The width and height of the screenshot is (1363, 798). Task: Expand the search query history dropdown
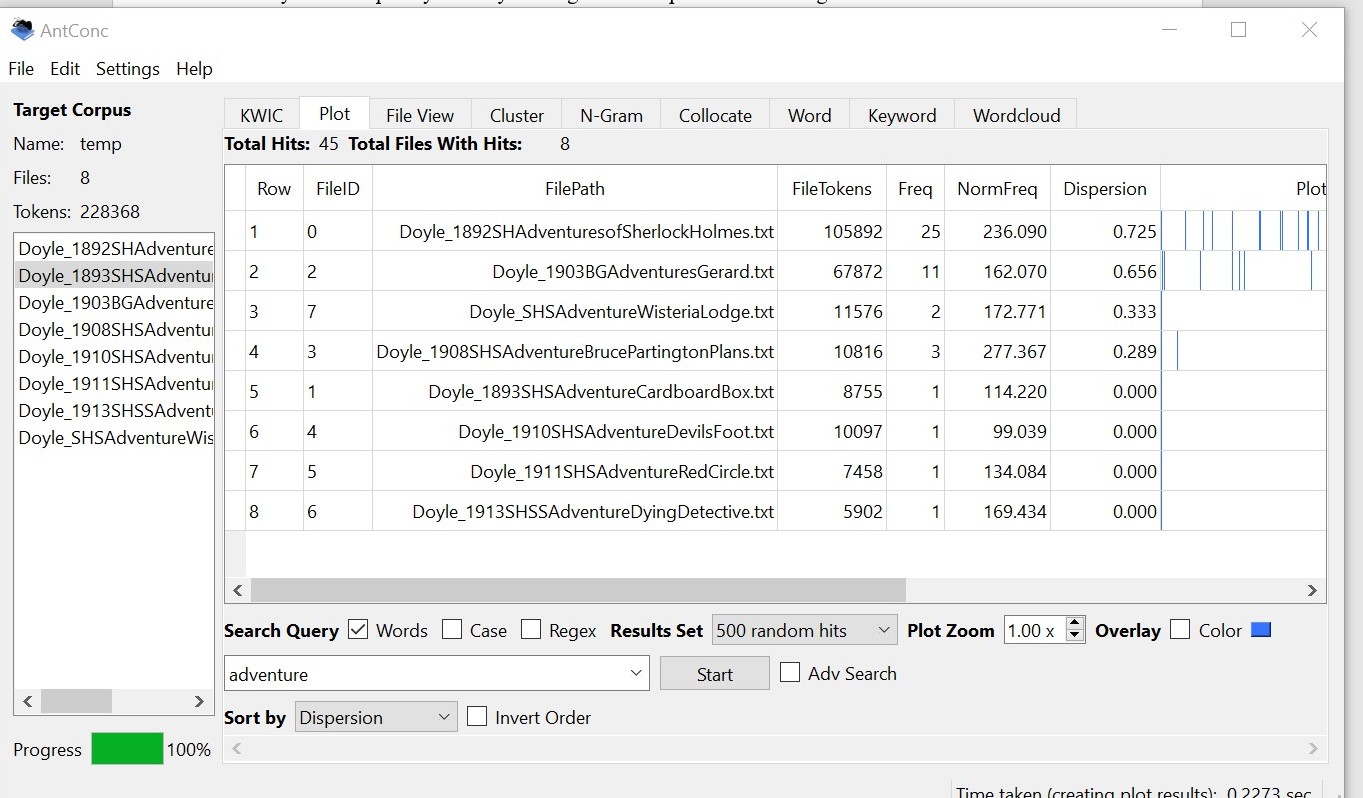[636, 674]
